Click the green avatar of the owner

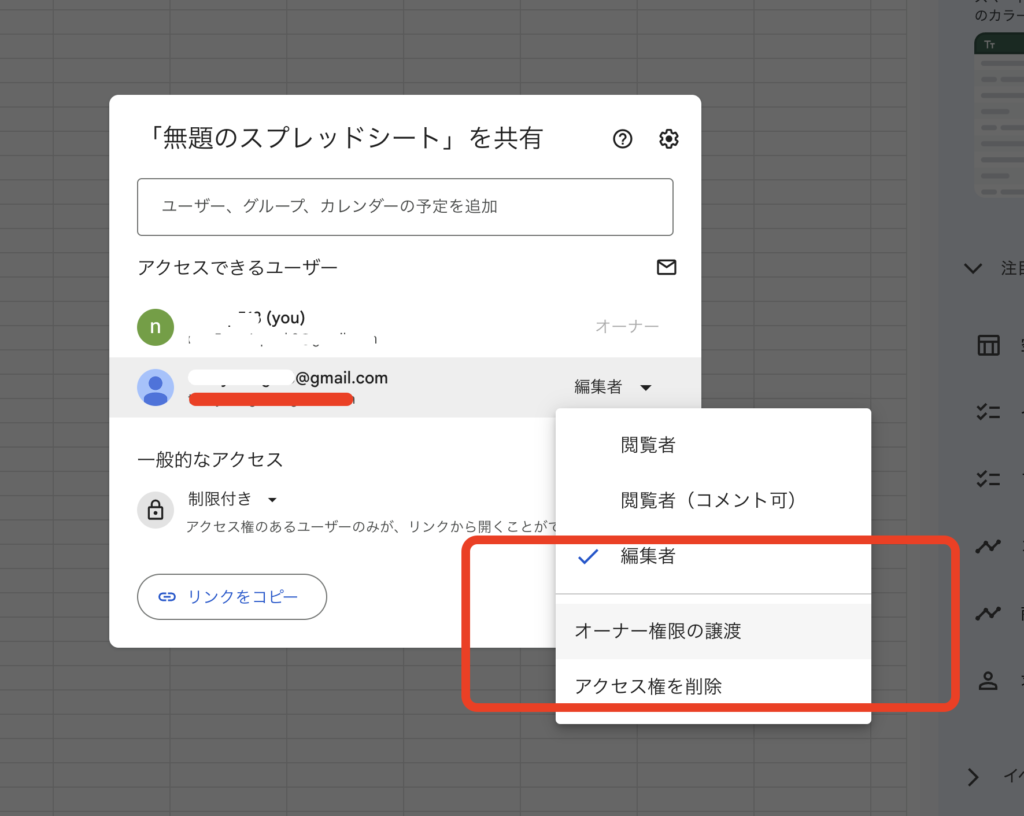coord(155,327)
